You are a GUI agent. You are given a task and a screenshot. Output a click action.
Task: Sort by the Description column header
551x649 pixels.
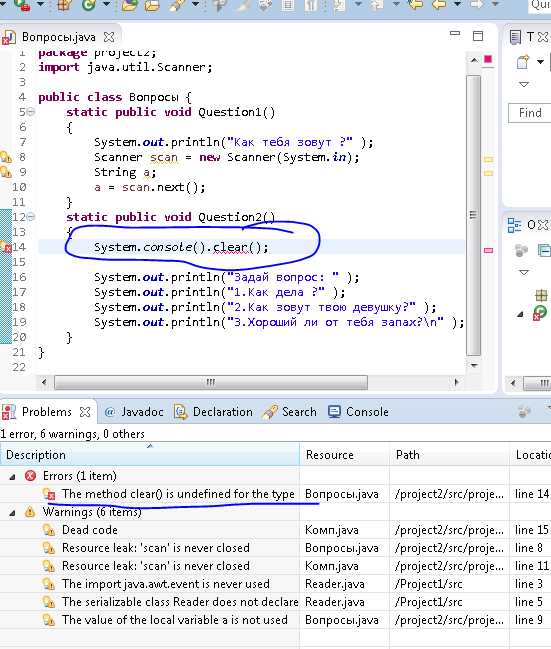coord(150,455)
